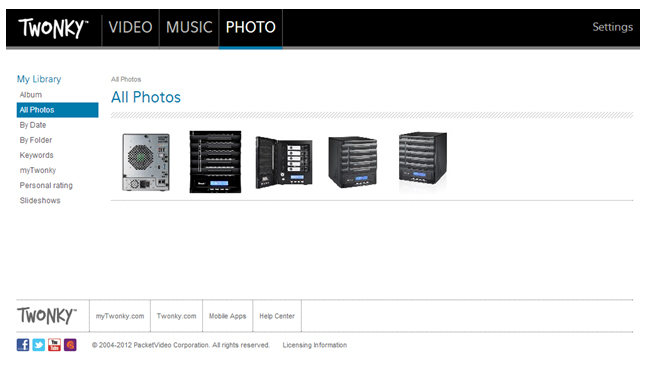Click the Twonky logo in footer
This screenshot has height=370, width=647.
tap(47, 316)
